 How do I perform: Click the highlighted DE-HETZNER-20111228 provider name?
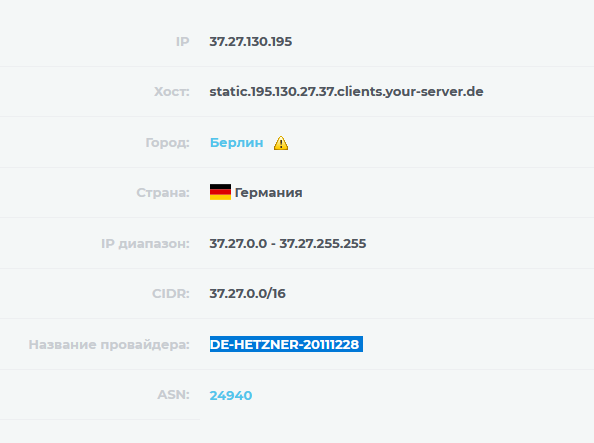(x=286, y=344)
